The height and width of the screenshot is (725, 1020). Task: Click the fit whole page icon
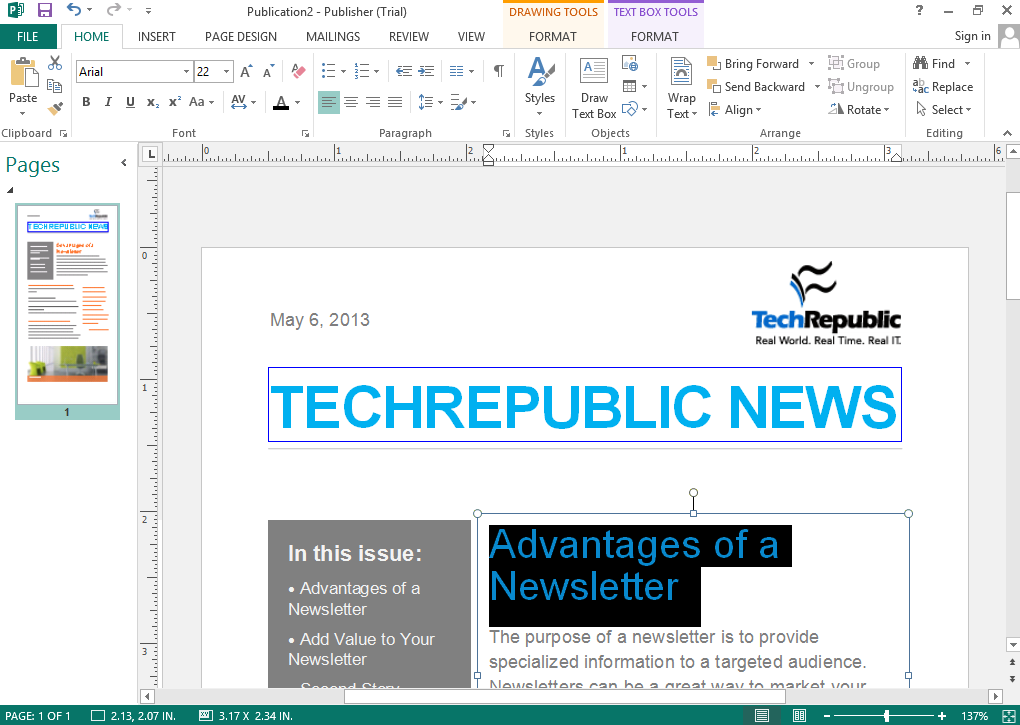(1009, 716)
